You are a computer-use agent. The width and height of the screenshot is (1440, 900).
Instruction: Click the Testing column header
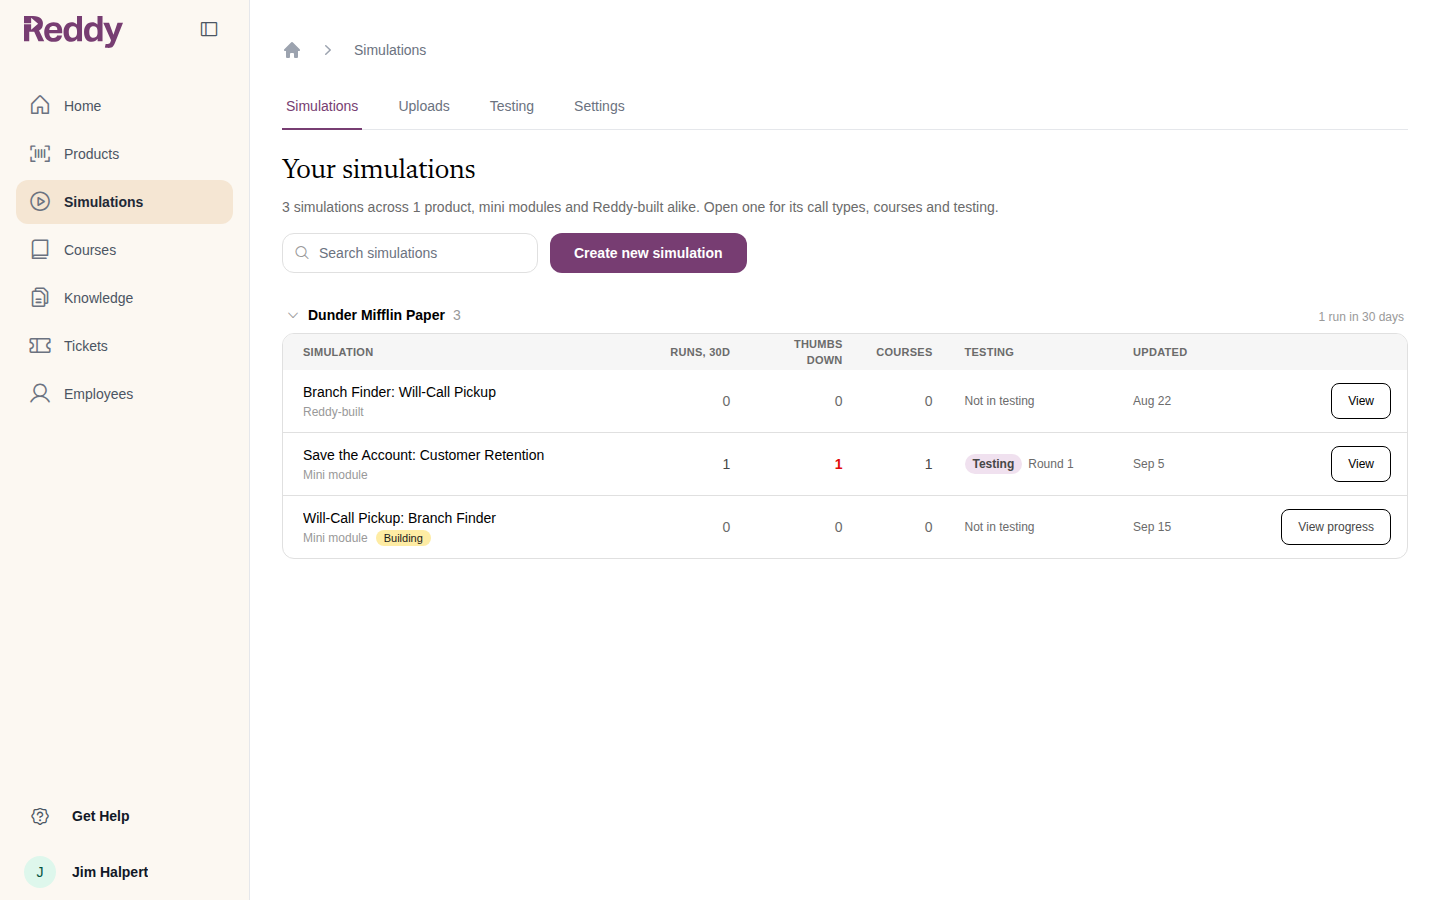click(x=989, y=352)
